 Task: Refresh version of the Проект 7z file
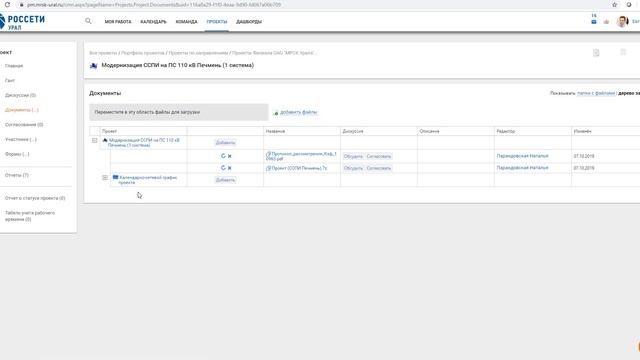tap(223, 168)
